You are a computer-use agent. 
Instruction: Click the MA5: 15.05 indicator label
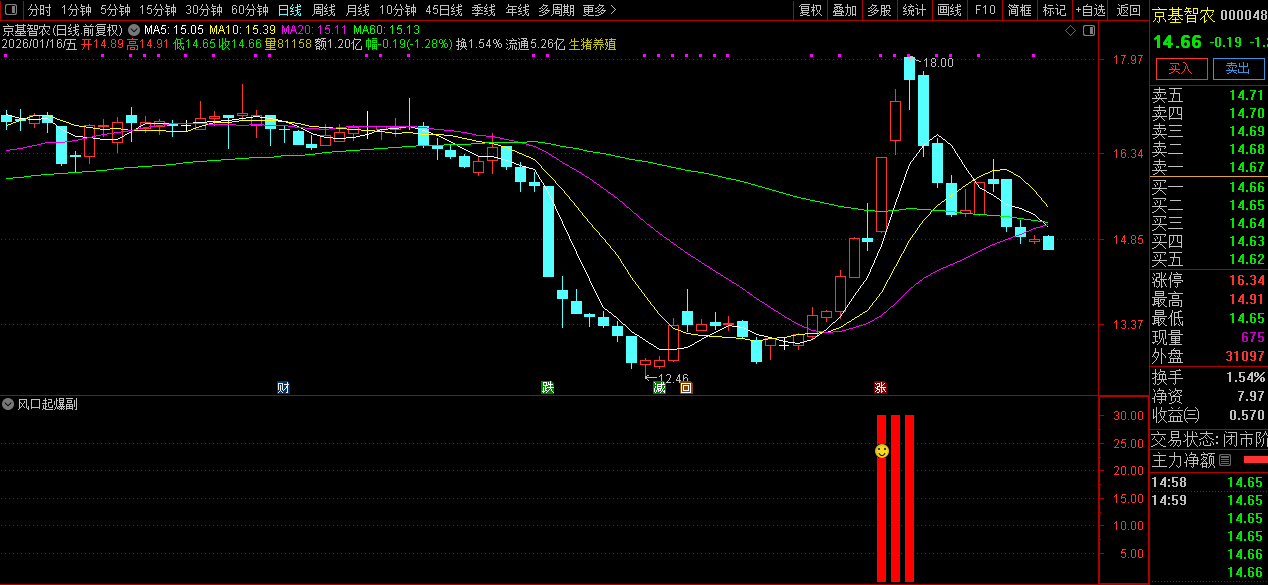pos(174,30)
